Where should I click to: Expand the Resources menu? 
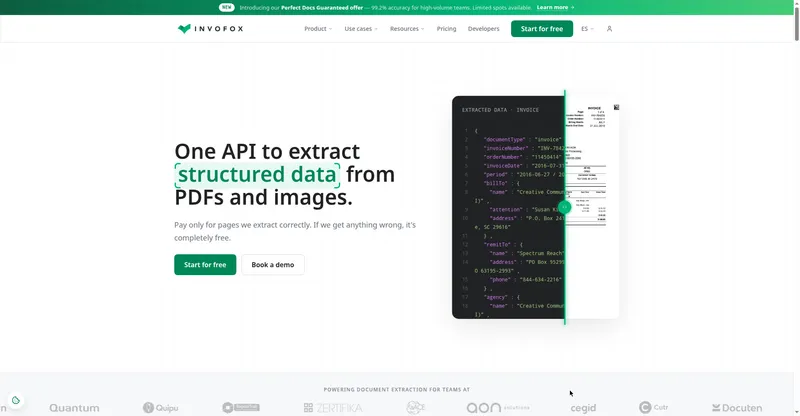click(407, 29)
